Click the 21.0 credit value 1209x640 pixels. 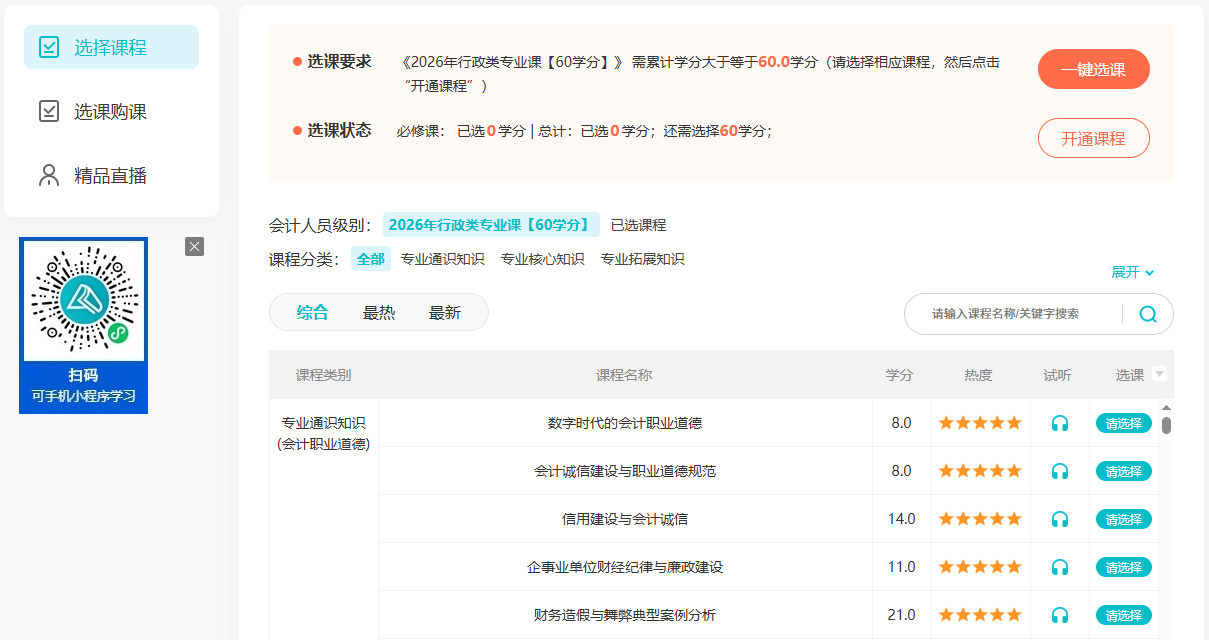[x=902, y=615]
